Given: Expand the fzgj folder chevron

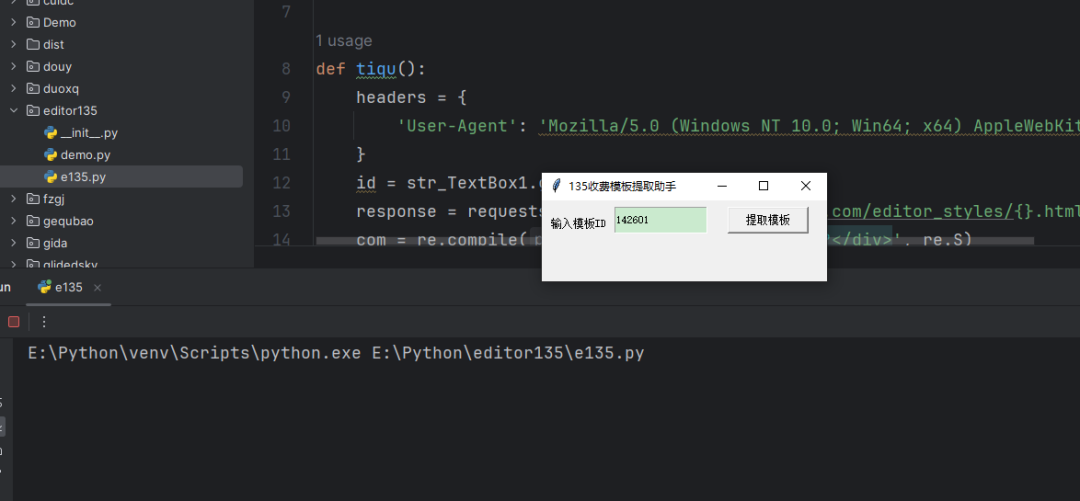Looking at the screenshot, I should [x=13, y=199].
